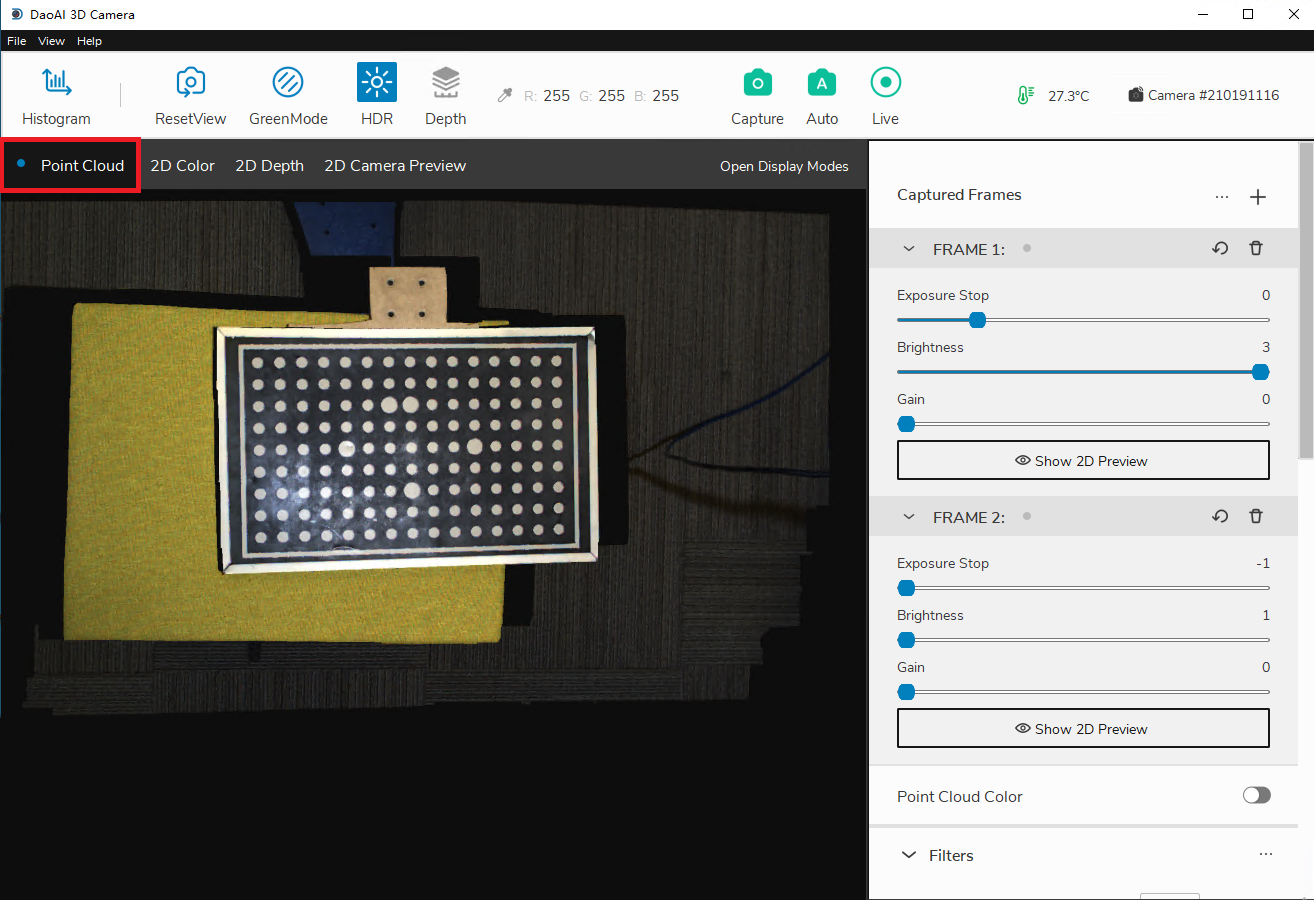Switch to the 2D Depth tab
This screenshot has width=1314, height=900.
tap(269, 166)
